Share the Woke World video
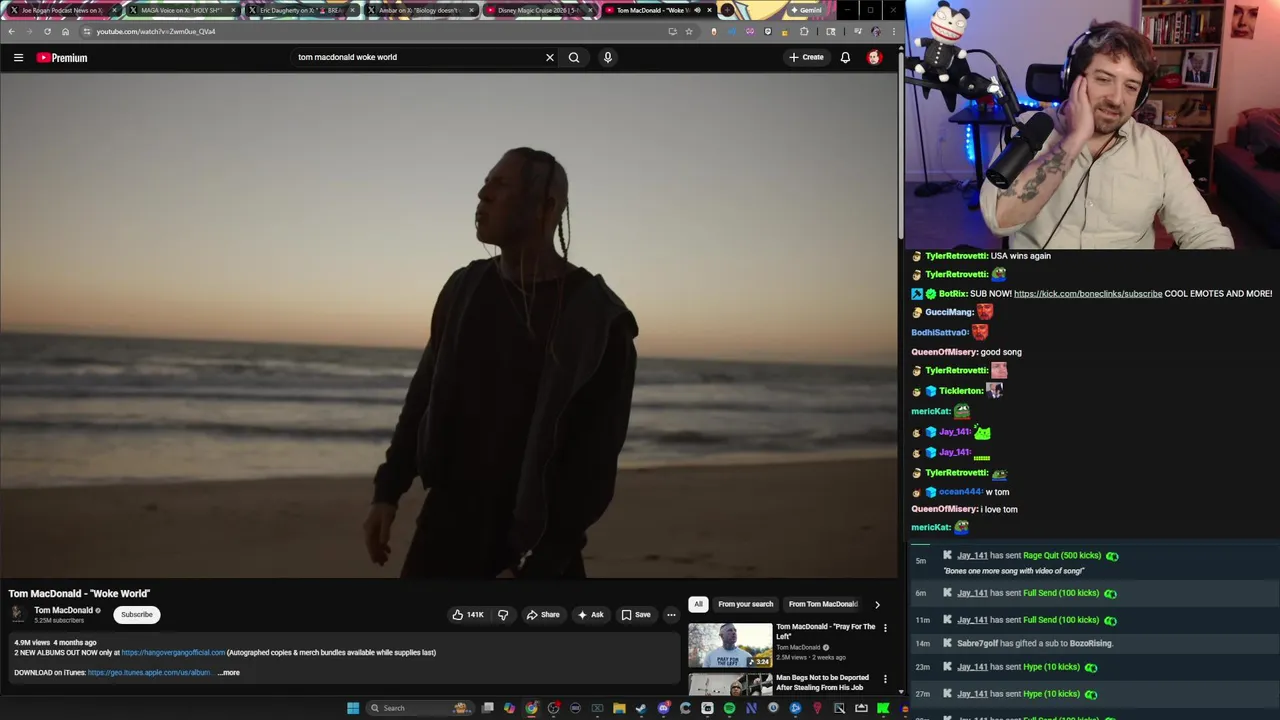The width and height of the screenshot is (1280, 720). [x=543, y=615]
